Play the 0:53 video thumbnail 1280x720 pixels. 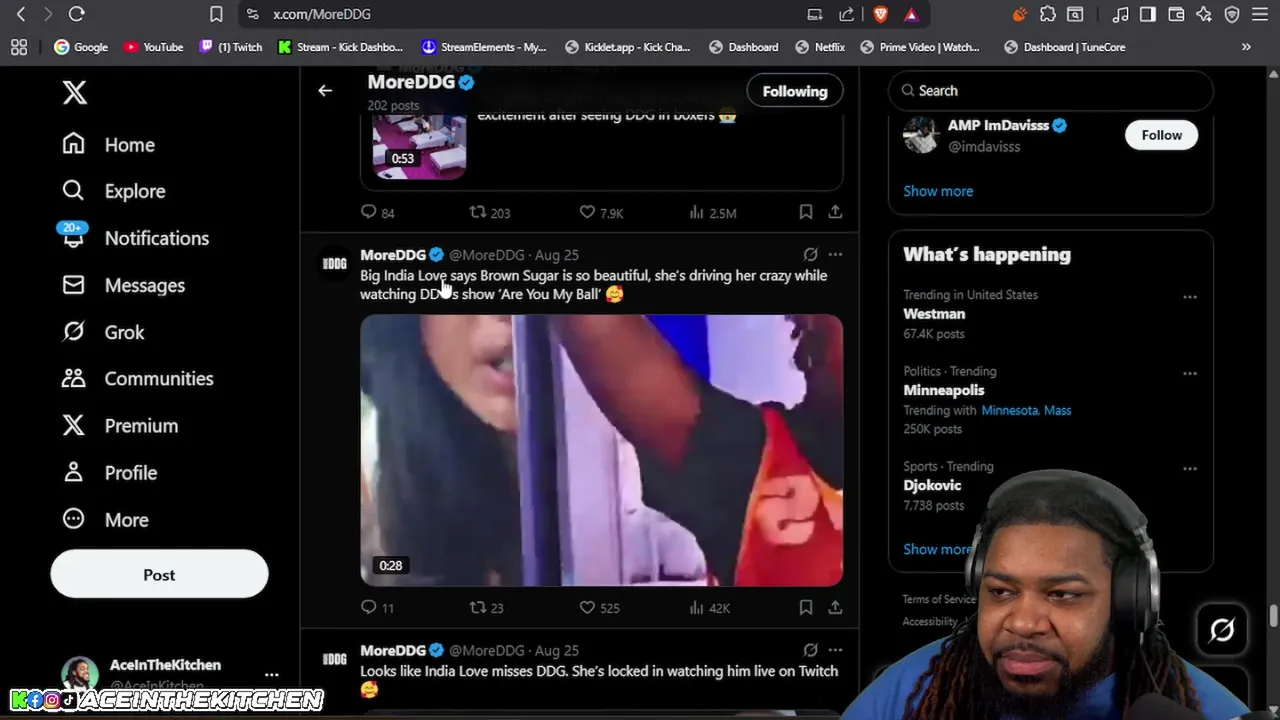point(419,148)
